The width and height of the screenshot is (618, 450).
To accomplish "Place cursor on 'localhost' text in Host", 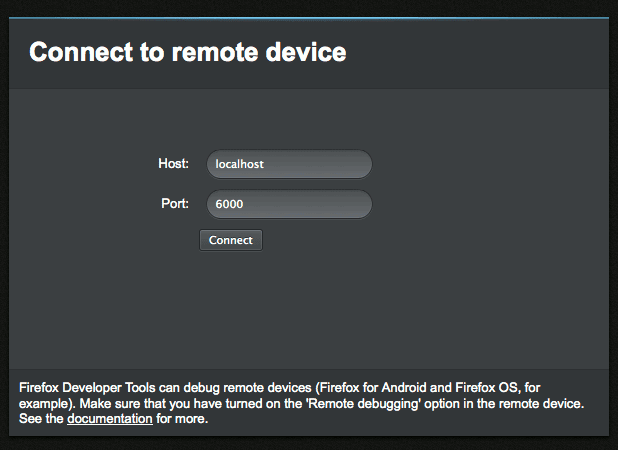I will 239,164.
